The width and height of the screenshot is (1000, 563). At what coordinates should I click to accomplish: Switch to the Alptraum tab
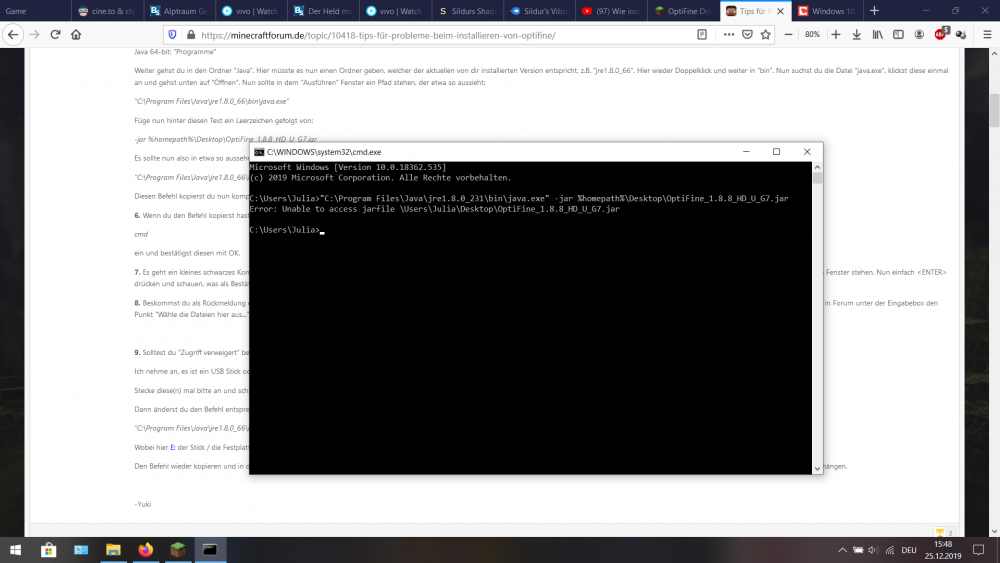pos(179,11)
